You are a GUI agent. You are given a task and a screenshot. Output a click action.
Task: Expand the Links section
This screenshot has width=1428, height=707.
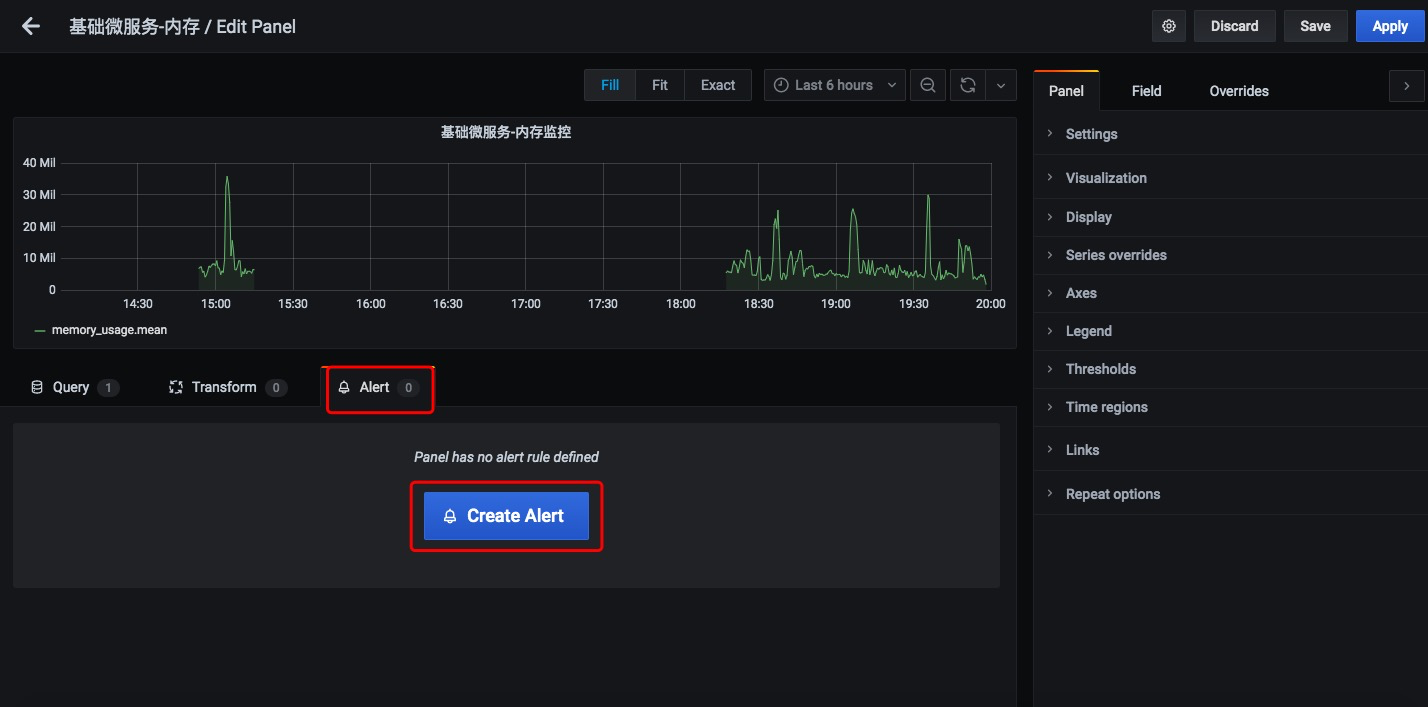tap(1231, 450)
